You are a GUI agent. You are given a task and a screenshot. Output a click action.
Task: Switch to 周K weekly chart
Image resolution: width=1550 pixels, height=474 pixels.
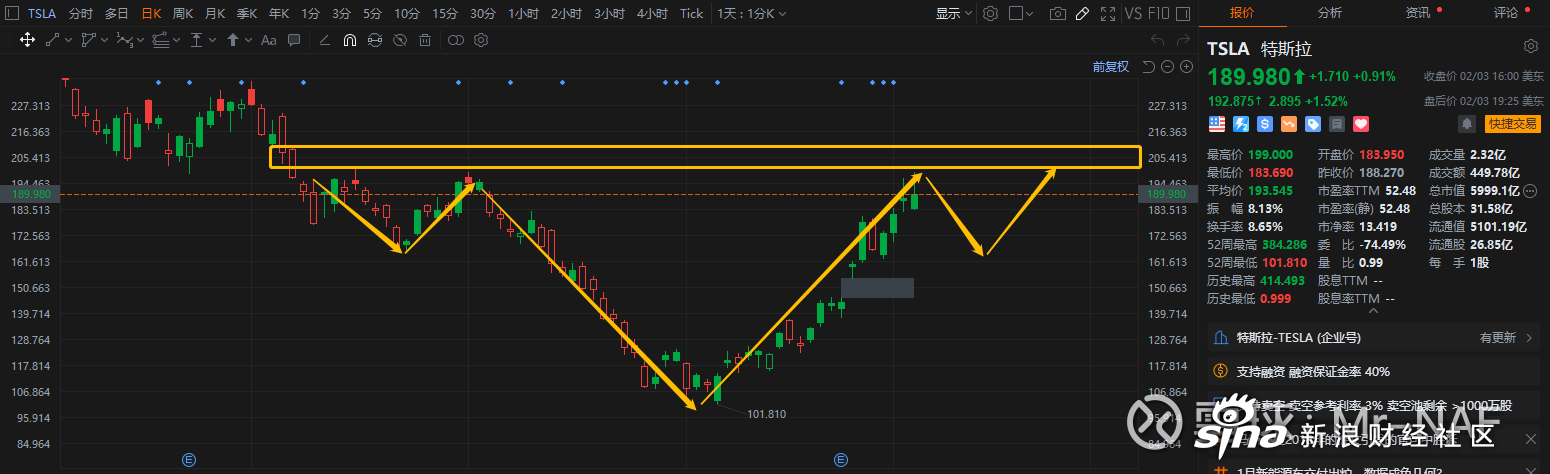[182, 13]
